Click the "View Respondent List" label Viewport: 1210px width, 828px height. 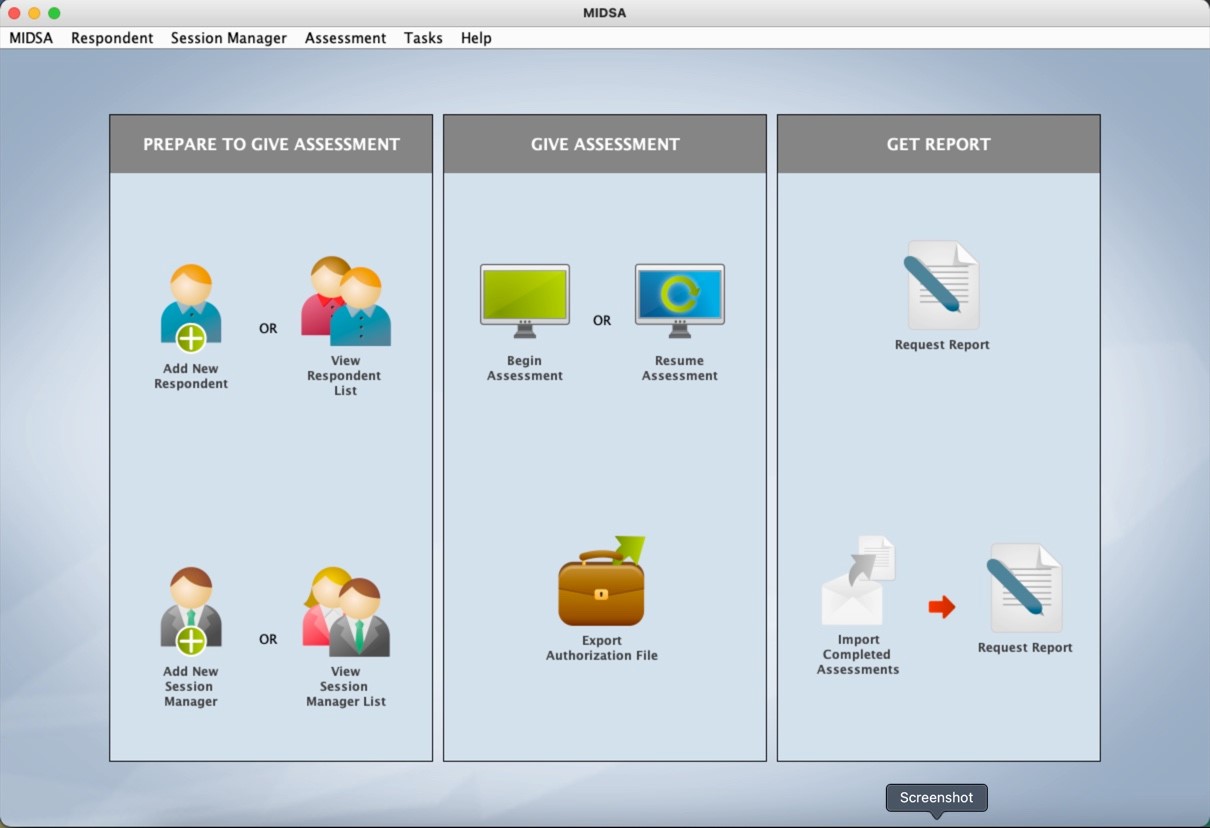click(x=345, y=376)
